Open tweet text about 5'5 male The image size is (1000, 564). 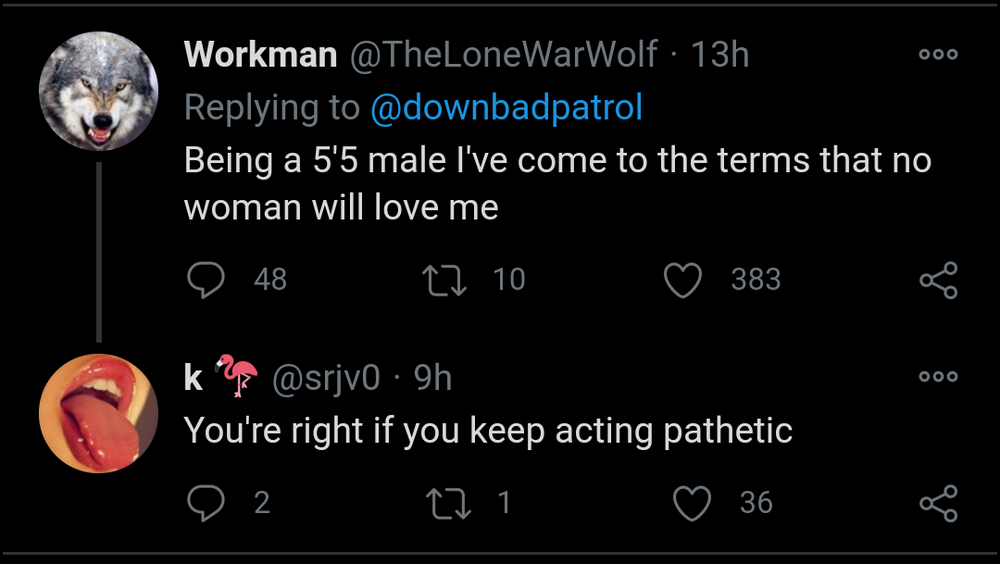[556, 183]
